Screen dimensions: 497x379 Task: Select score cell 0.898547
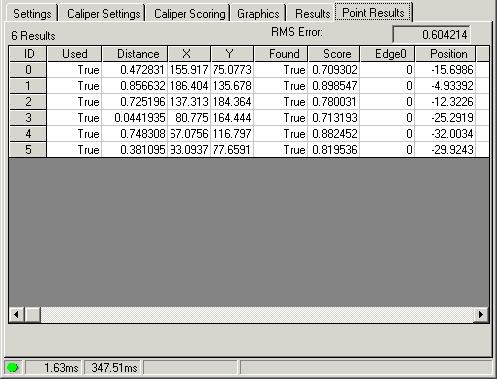tap(334, 86)
